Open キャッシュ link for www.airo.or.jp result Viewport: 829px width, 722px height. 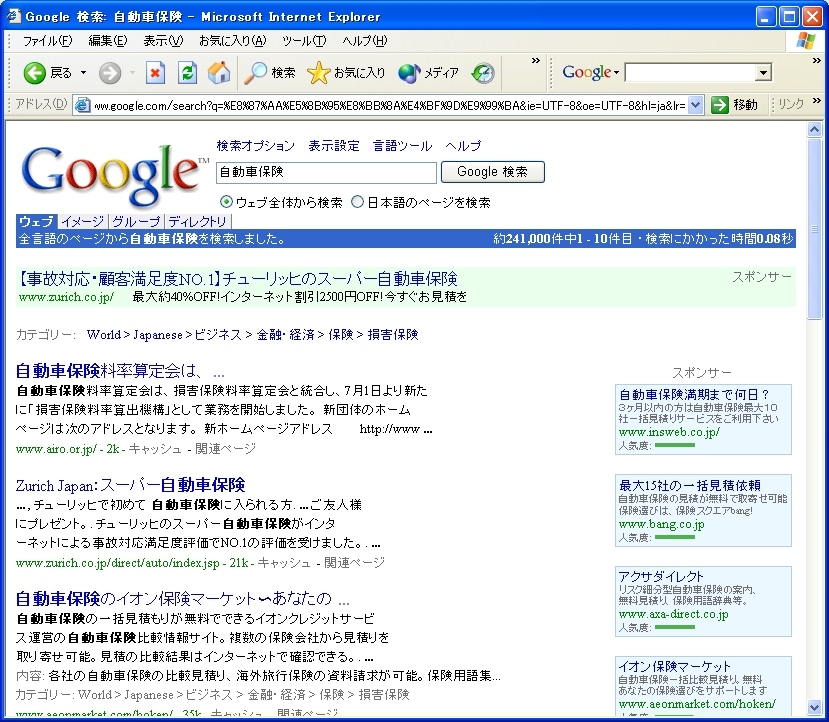pos(155,449)
